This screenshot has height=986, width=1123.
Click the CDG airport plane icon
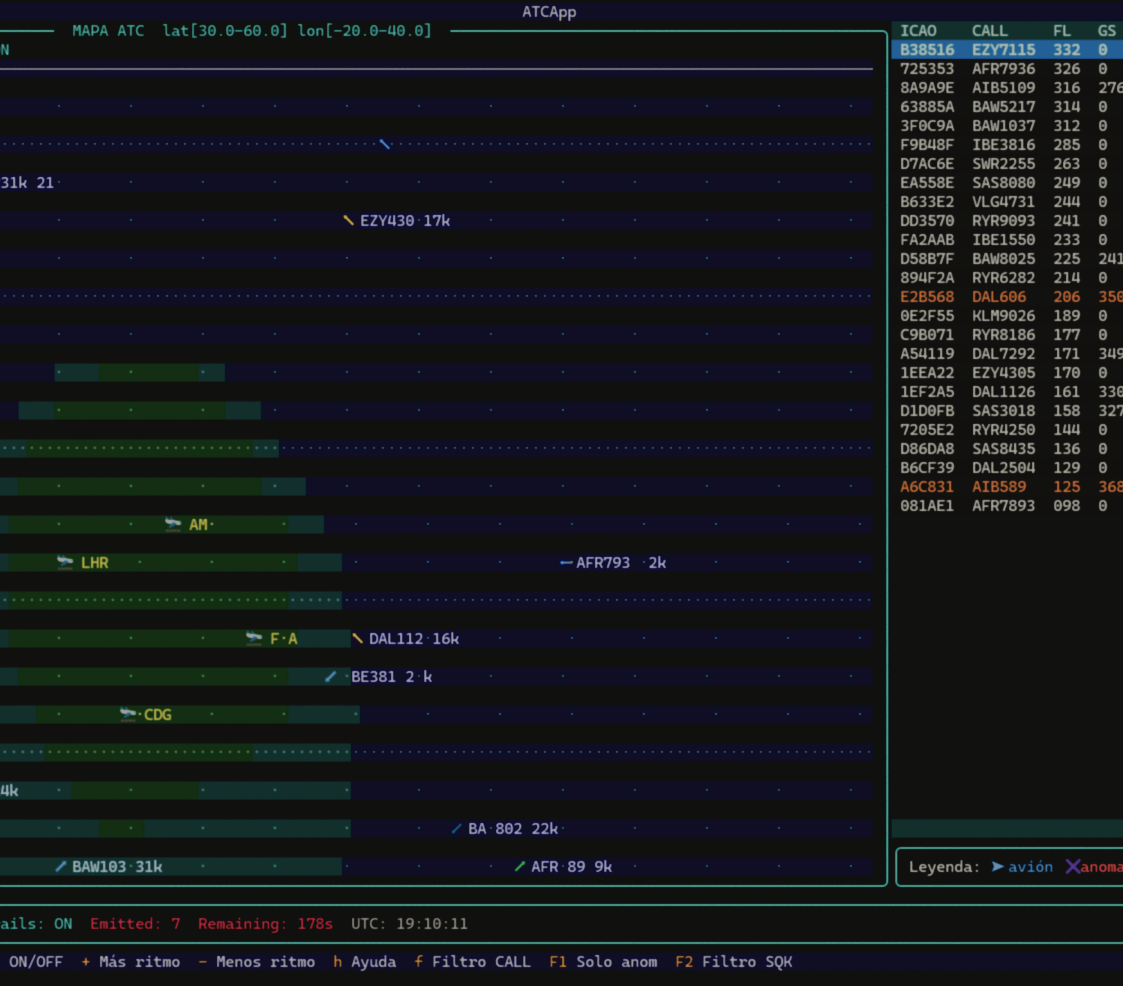click(128, 714)
